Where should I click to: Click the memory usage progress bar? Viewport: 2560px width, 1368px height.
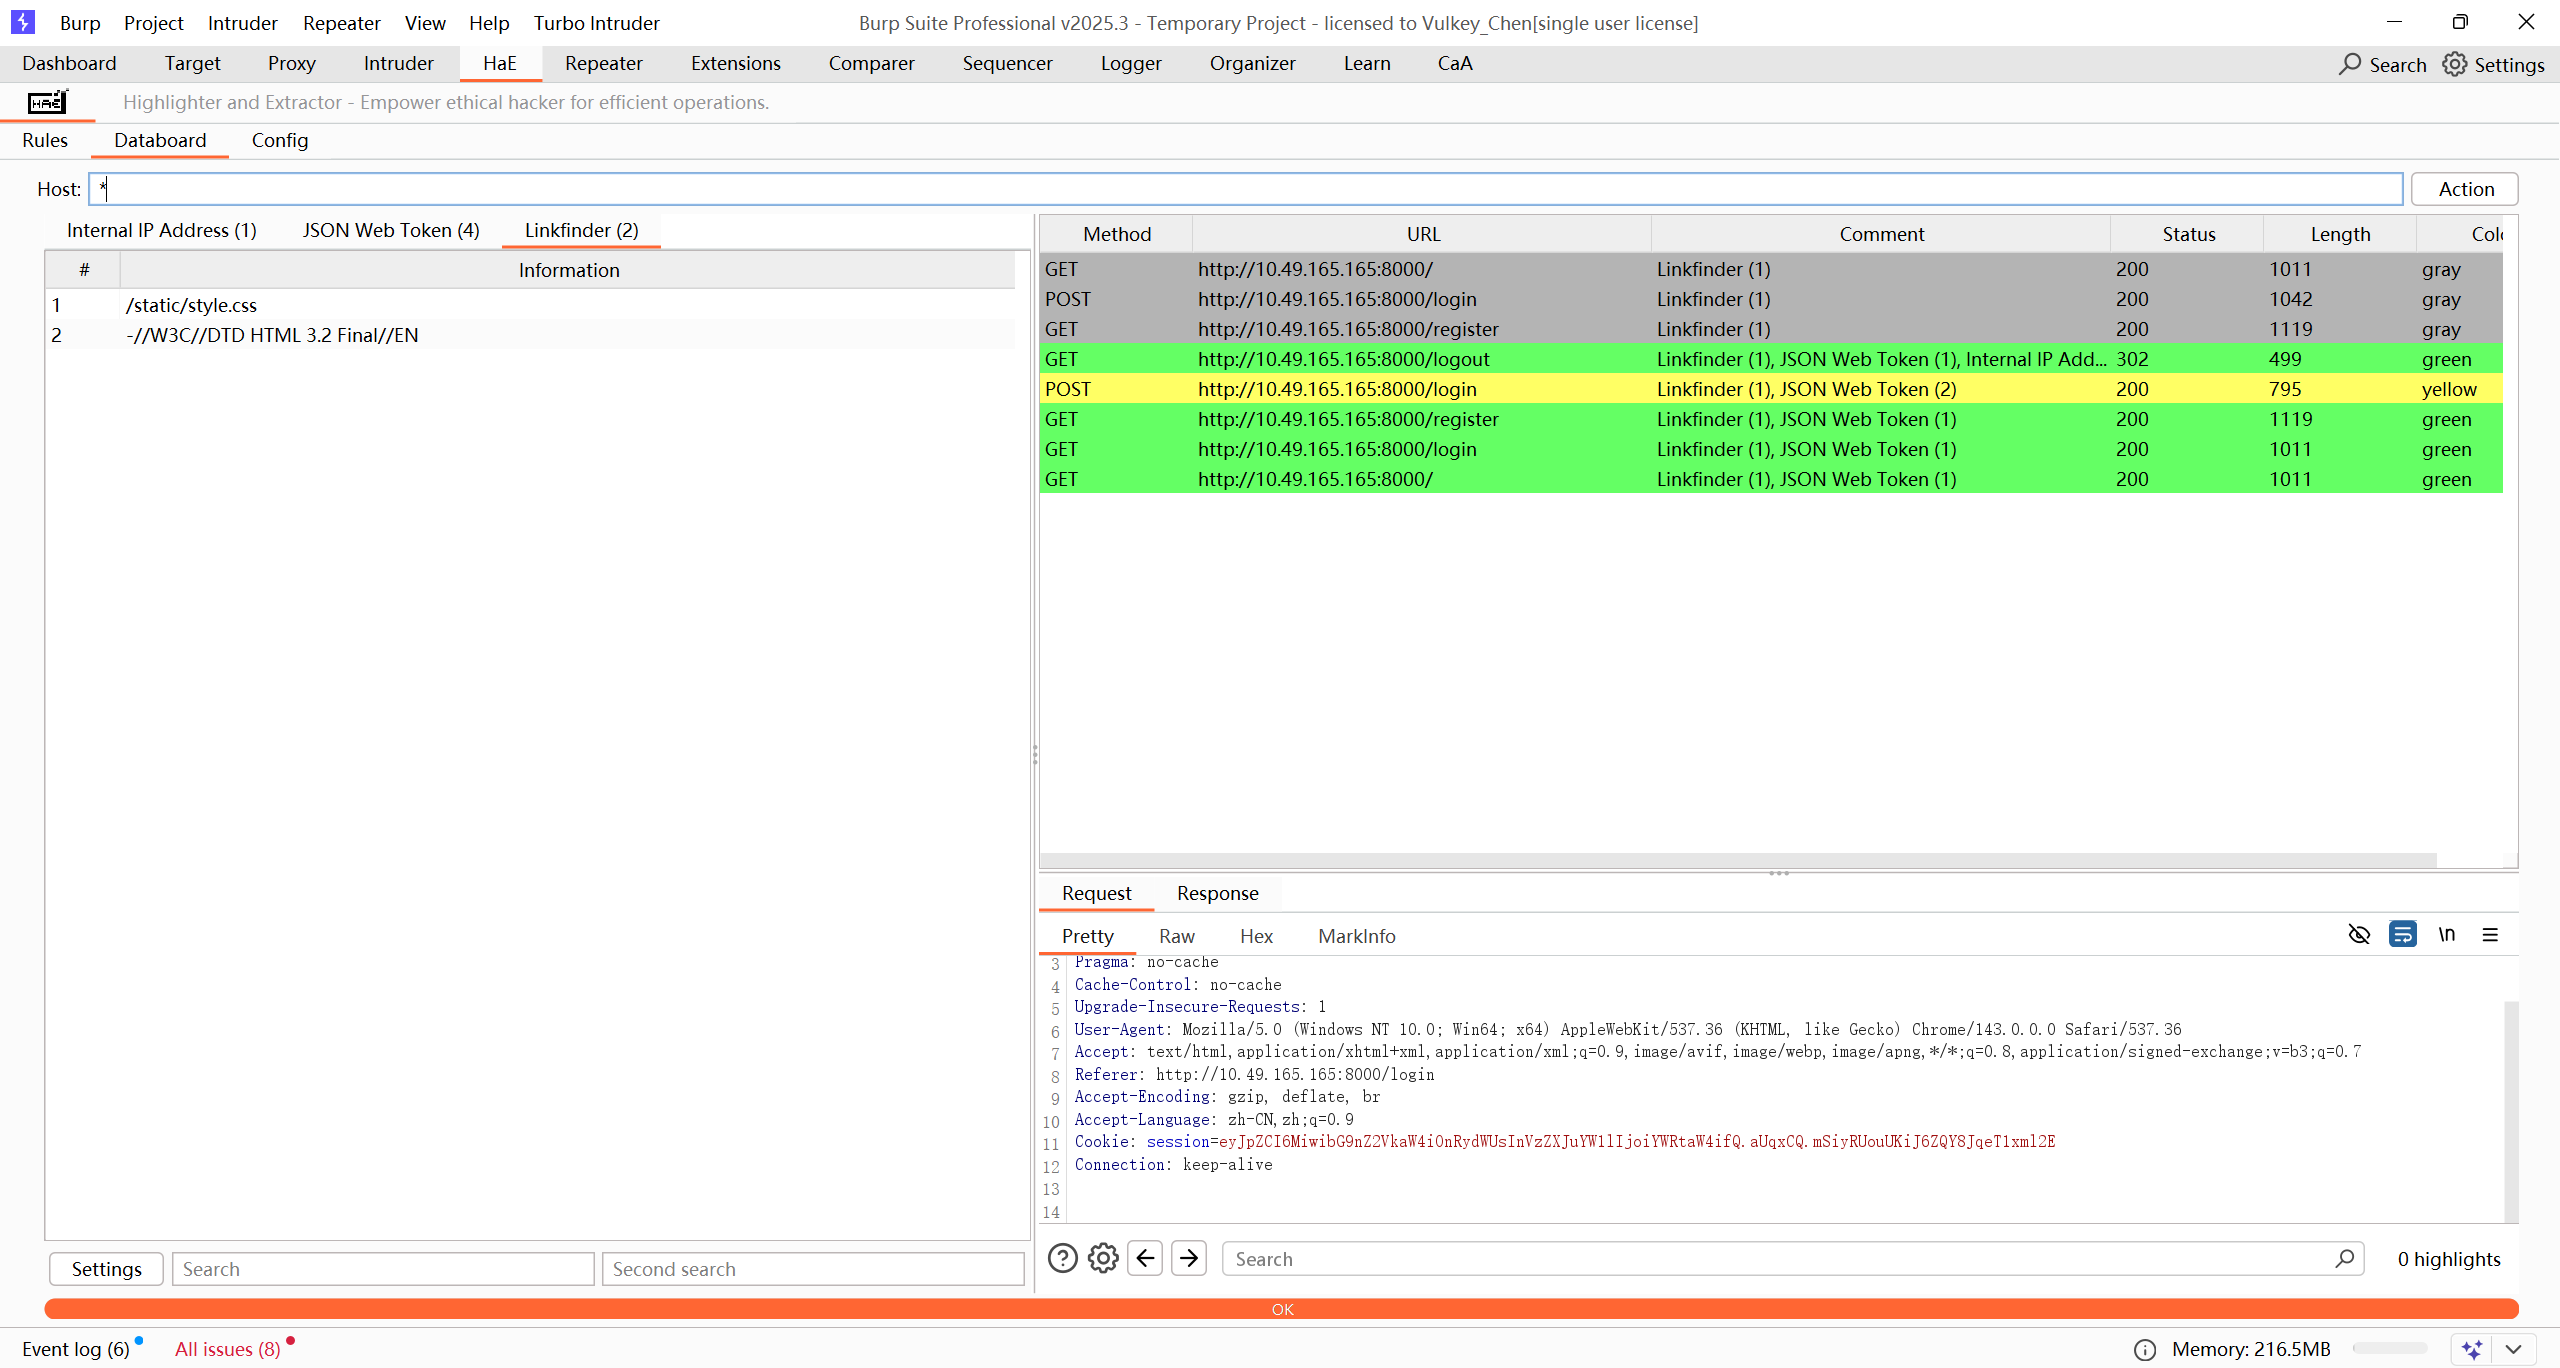coord(2390,1349)
